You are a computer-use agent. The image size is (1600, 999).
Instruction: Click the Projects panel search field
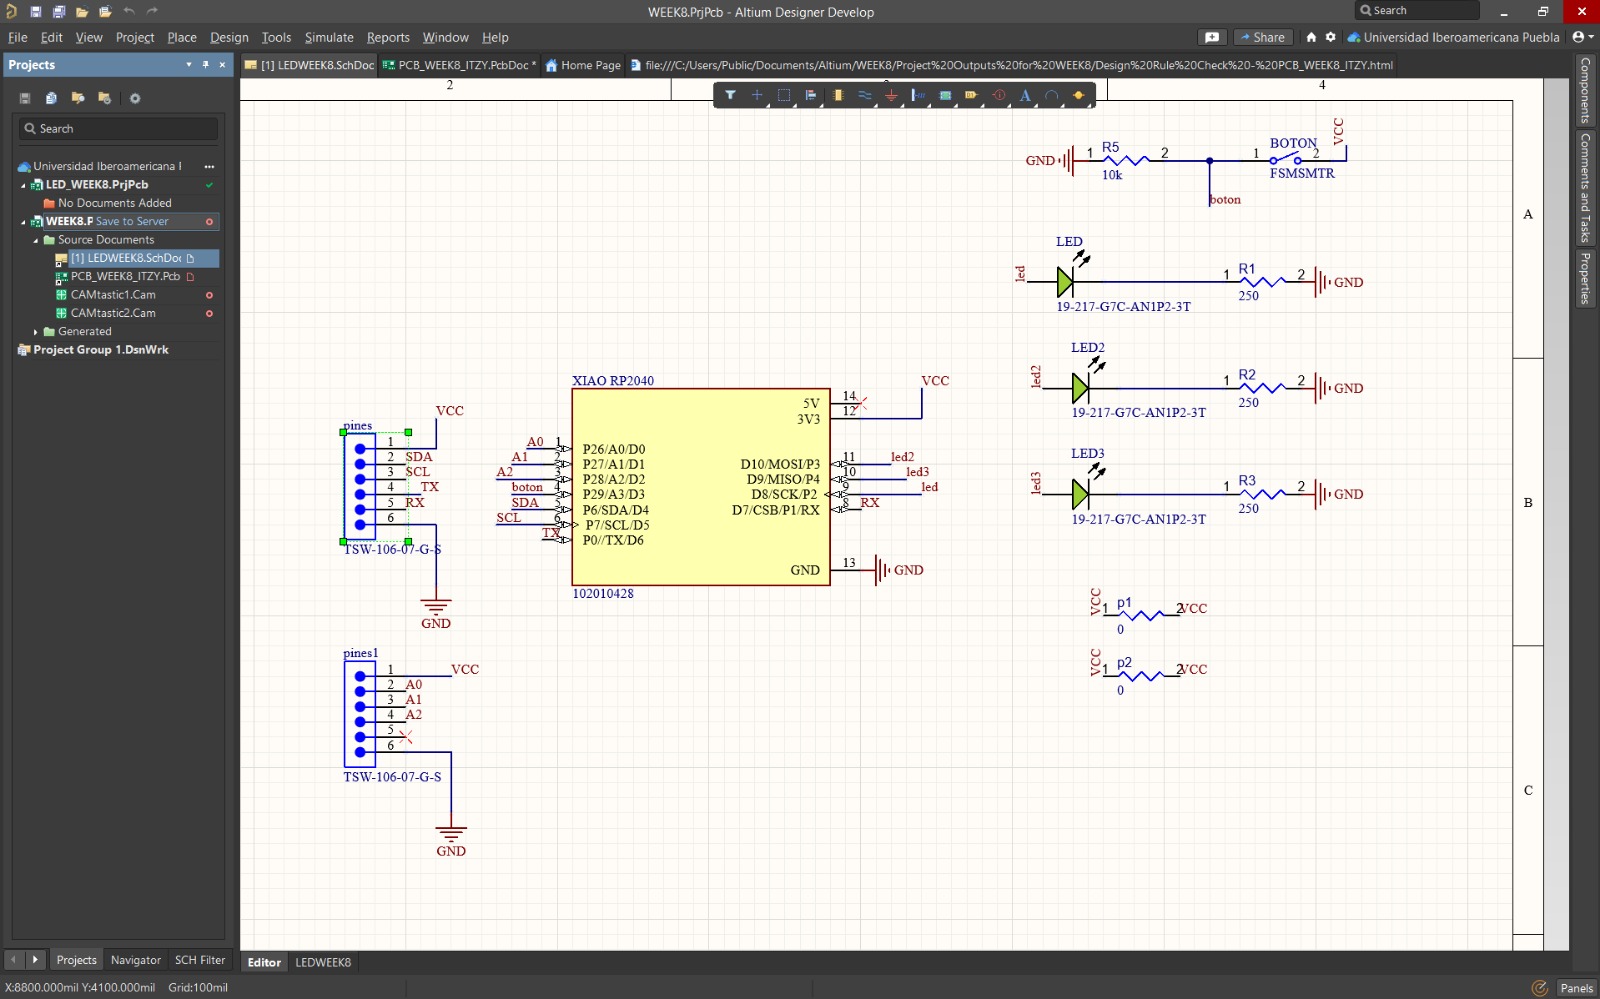pyautogui.click(x=118, y=129)
